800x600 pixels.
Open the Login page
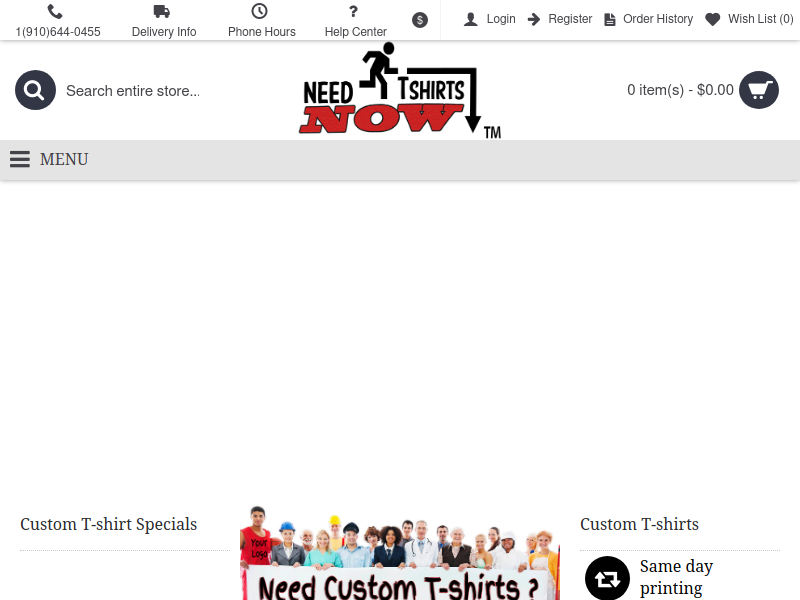click(x=501, y=19)
